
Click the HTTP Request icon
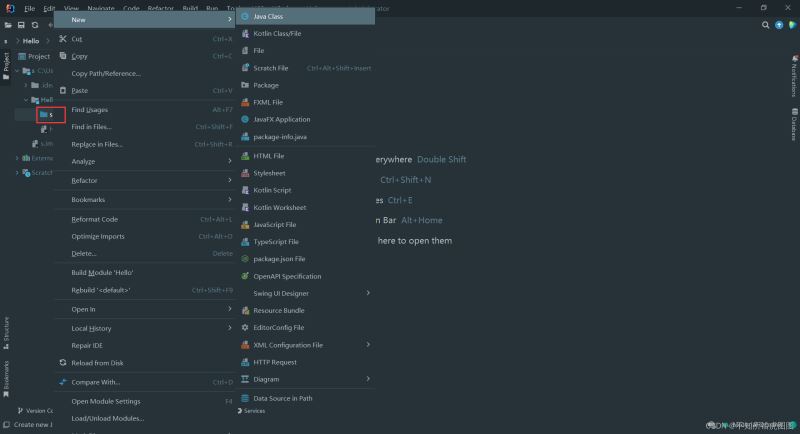click(245, 362)
